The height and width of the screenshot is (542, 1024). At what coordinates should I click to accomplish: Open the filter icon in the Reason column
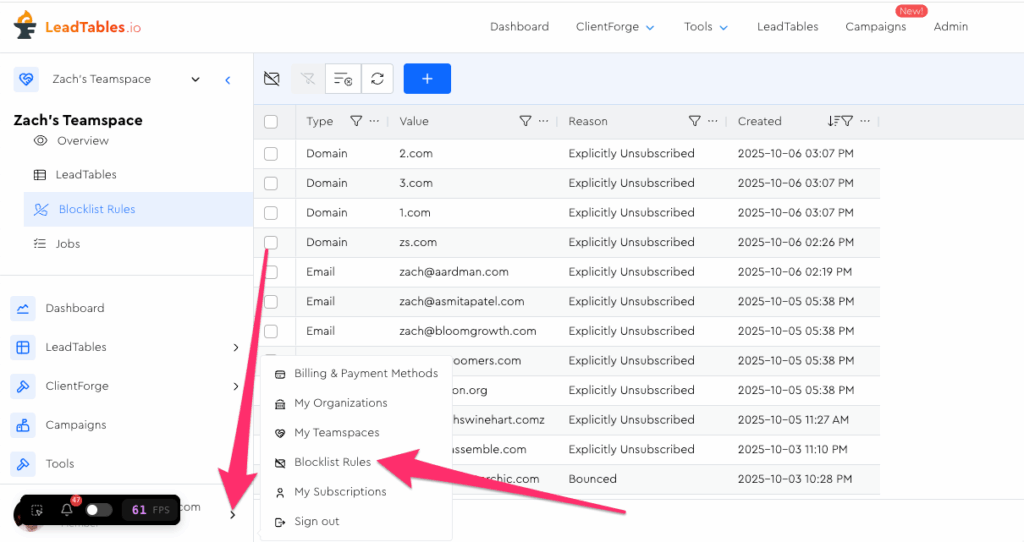pyautogui.click(x=695, y=121)
